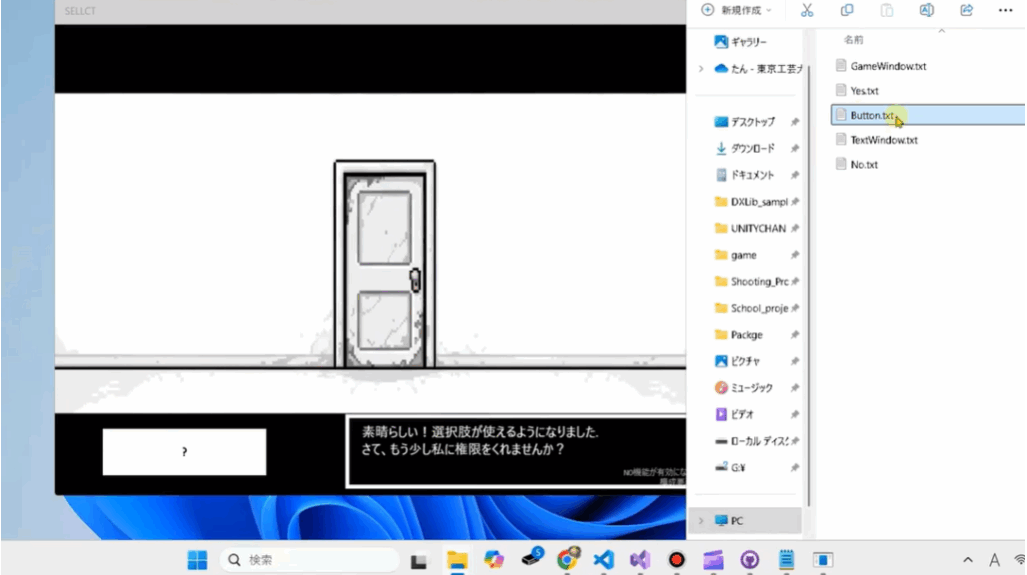Select the GameWindow.txt file

click(887, 66)
